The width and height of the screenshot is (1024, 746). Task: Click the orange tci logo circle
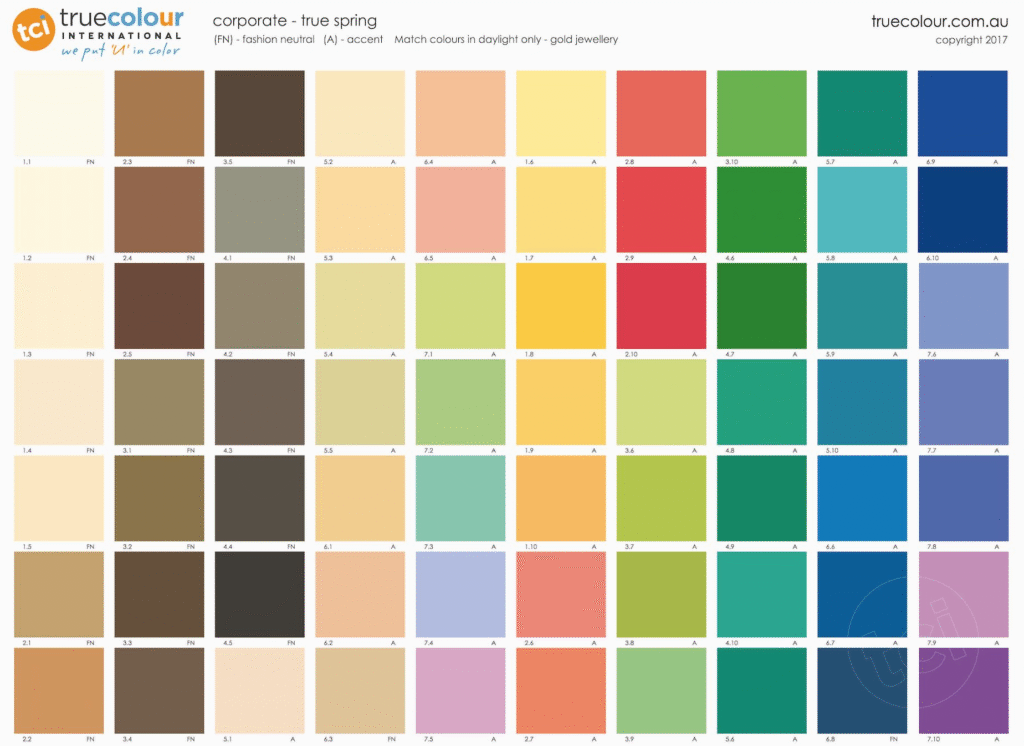33,29
